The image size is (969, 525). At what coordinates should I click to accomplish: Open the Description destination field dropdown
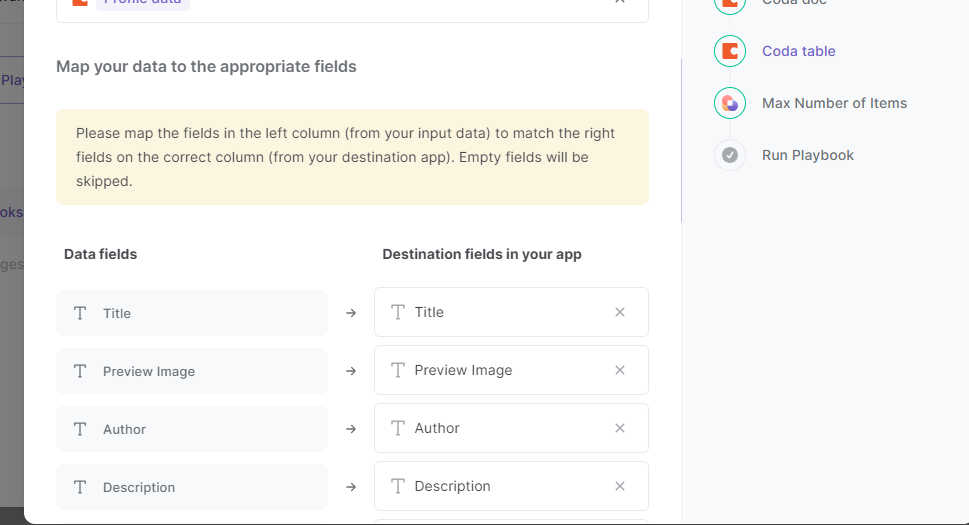tap(511, 486)
